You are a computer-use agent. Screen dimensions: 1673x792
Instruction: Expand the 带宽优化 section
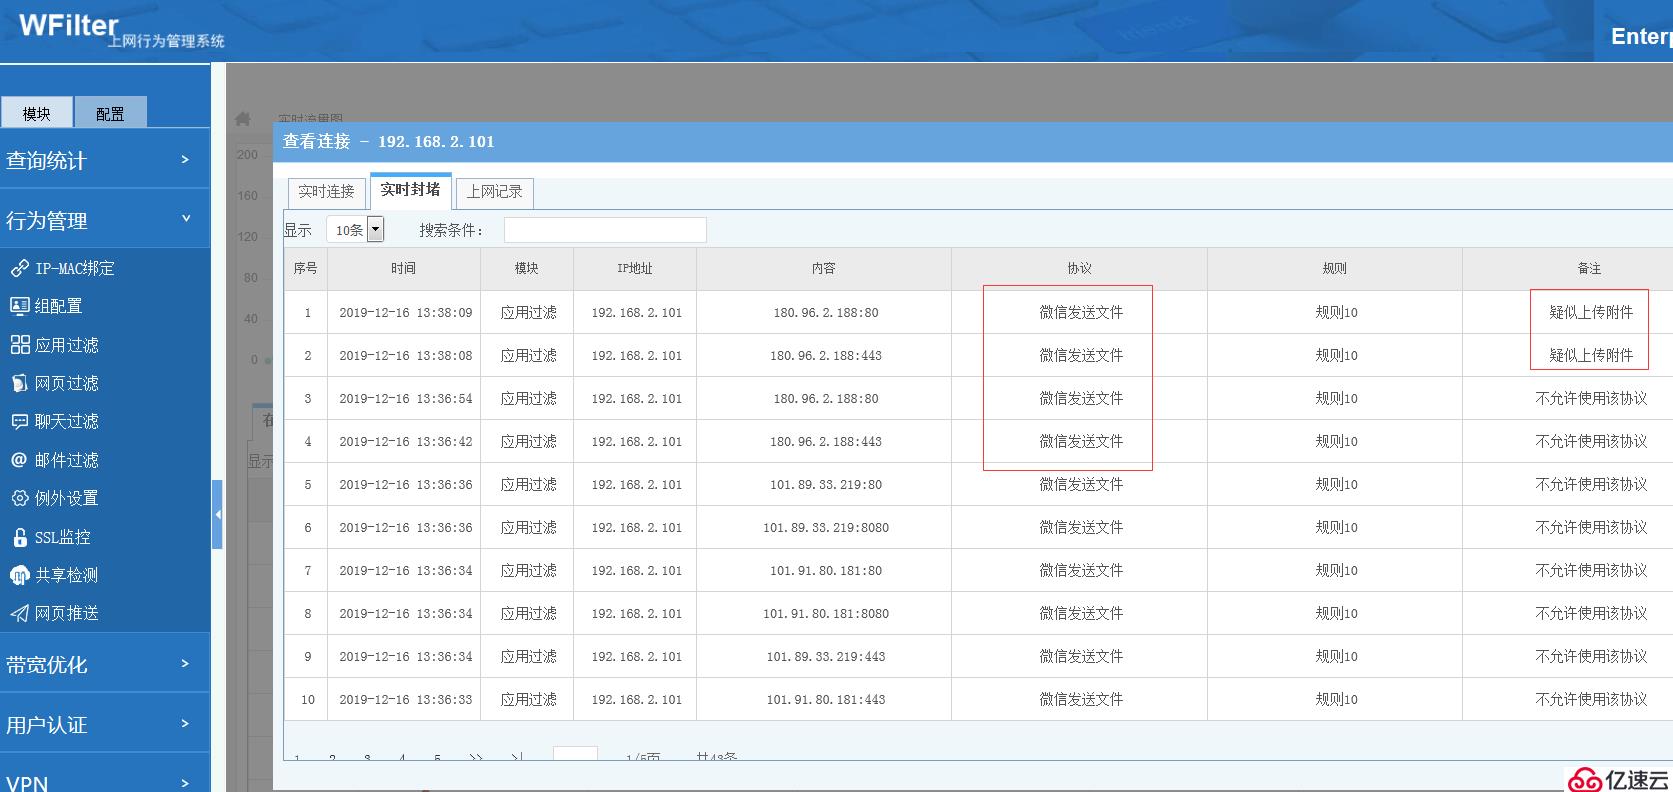pyautogui.click(x=105, y=664)
